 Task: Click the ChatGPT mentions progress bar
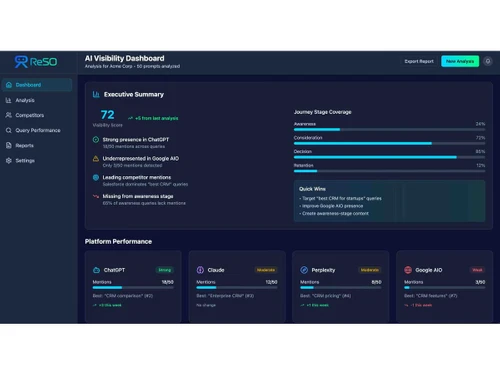[x=133, y=288]
